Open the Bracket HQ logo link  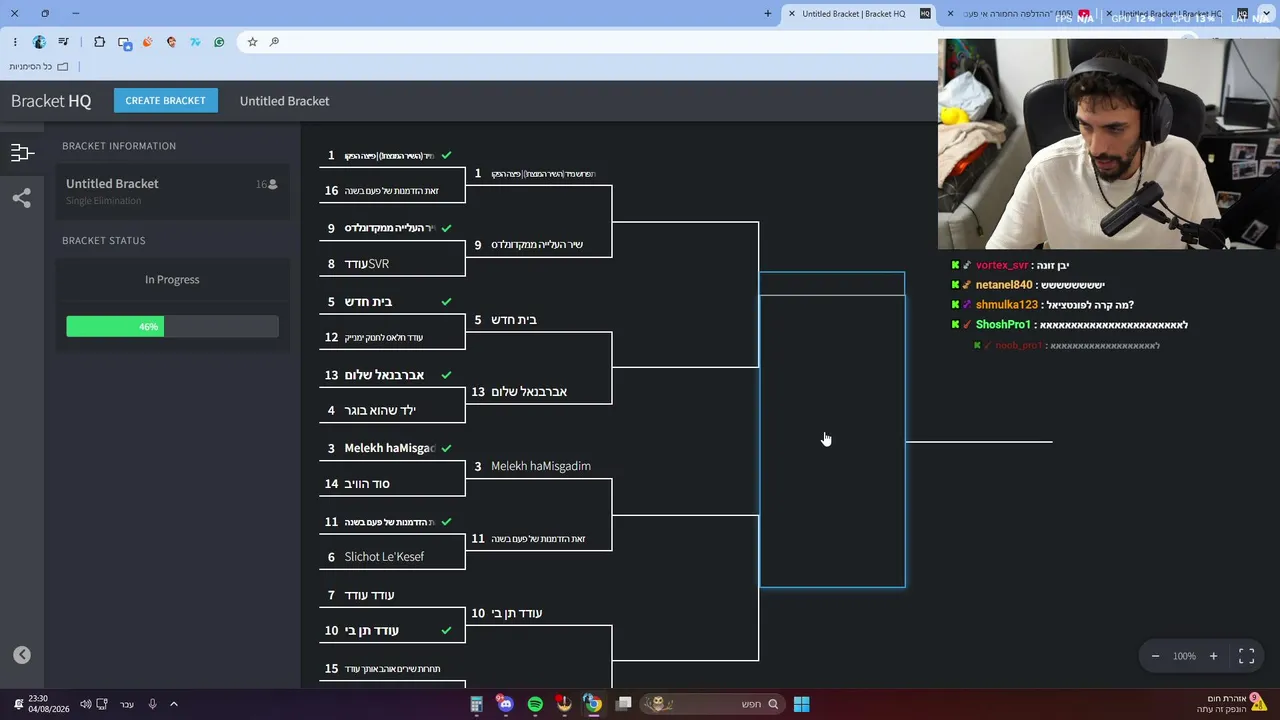pyautogui.click(x=51, y=101)
